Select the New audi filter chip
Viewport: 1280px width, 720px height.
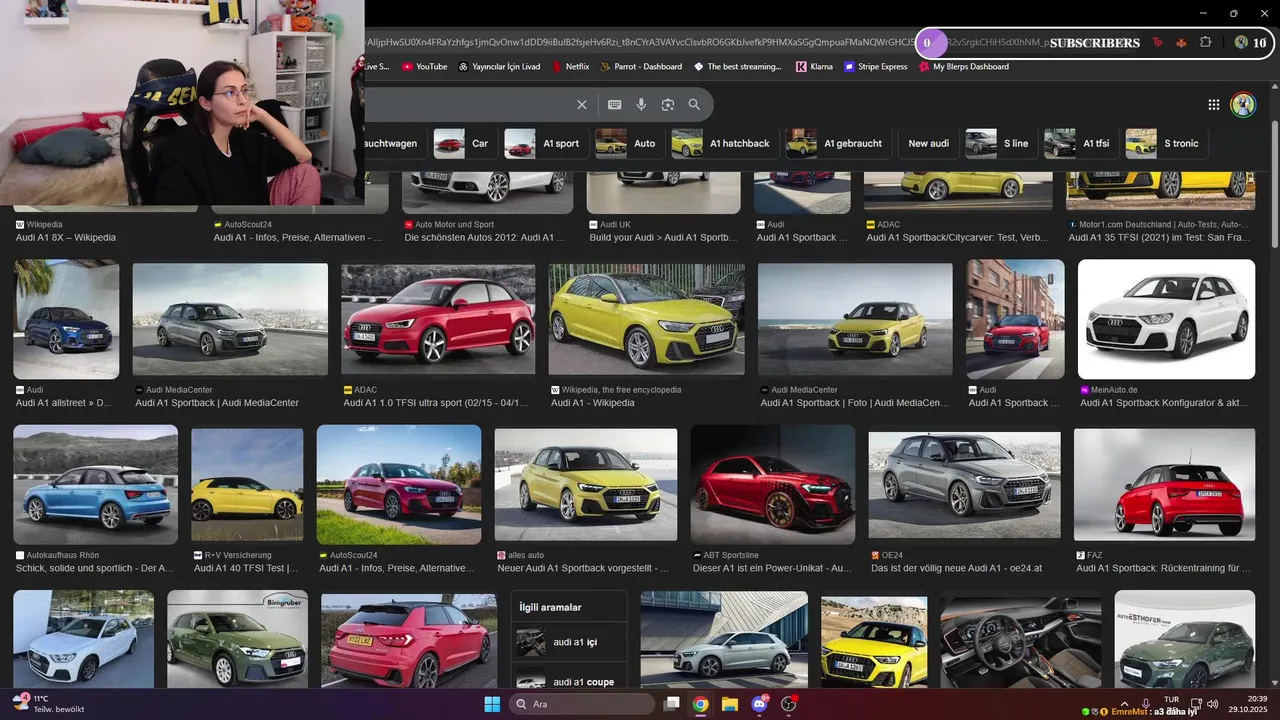coord(928,143)
